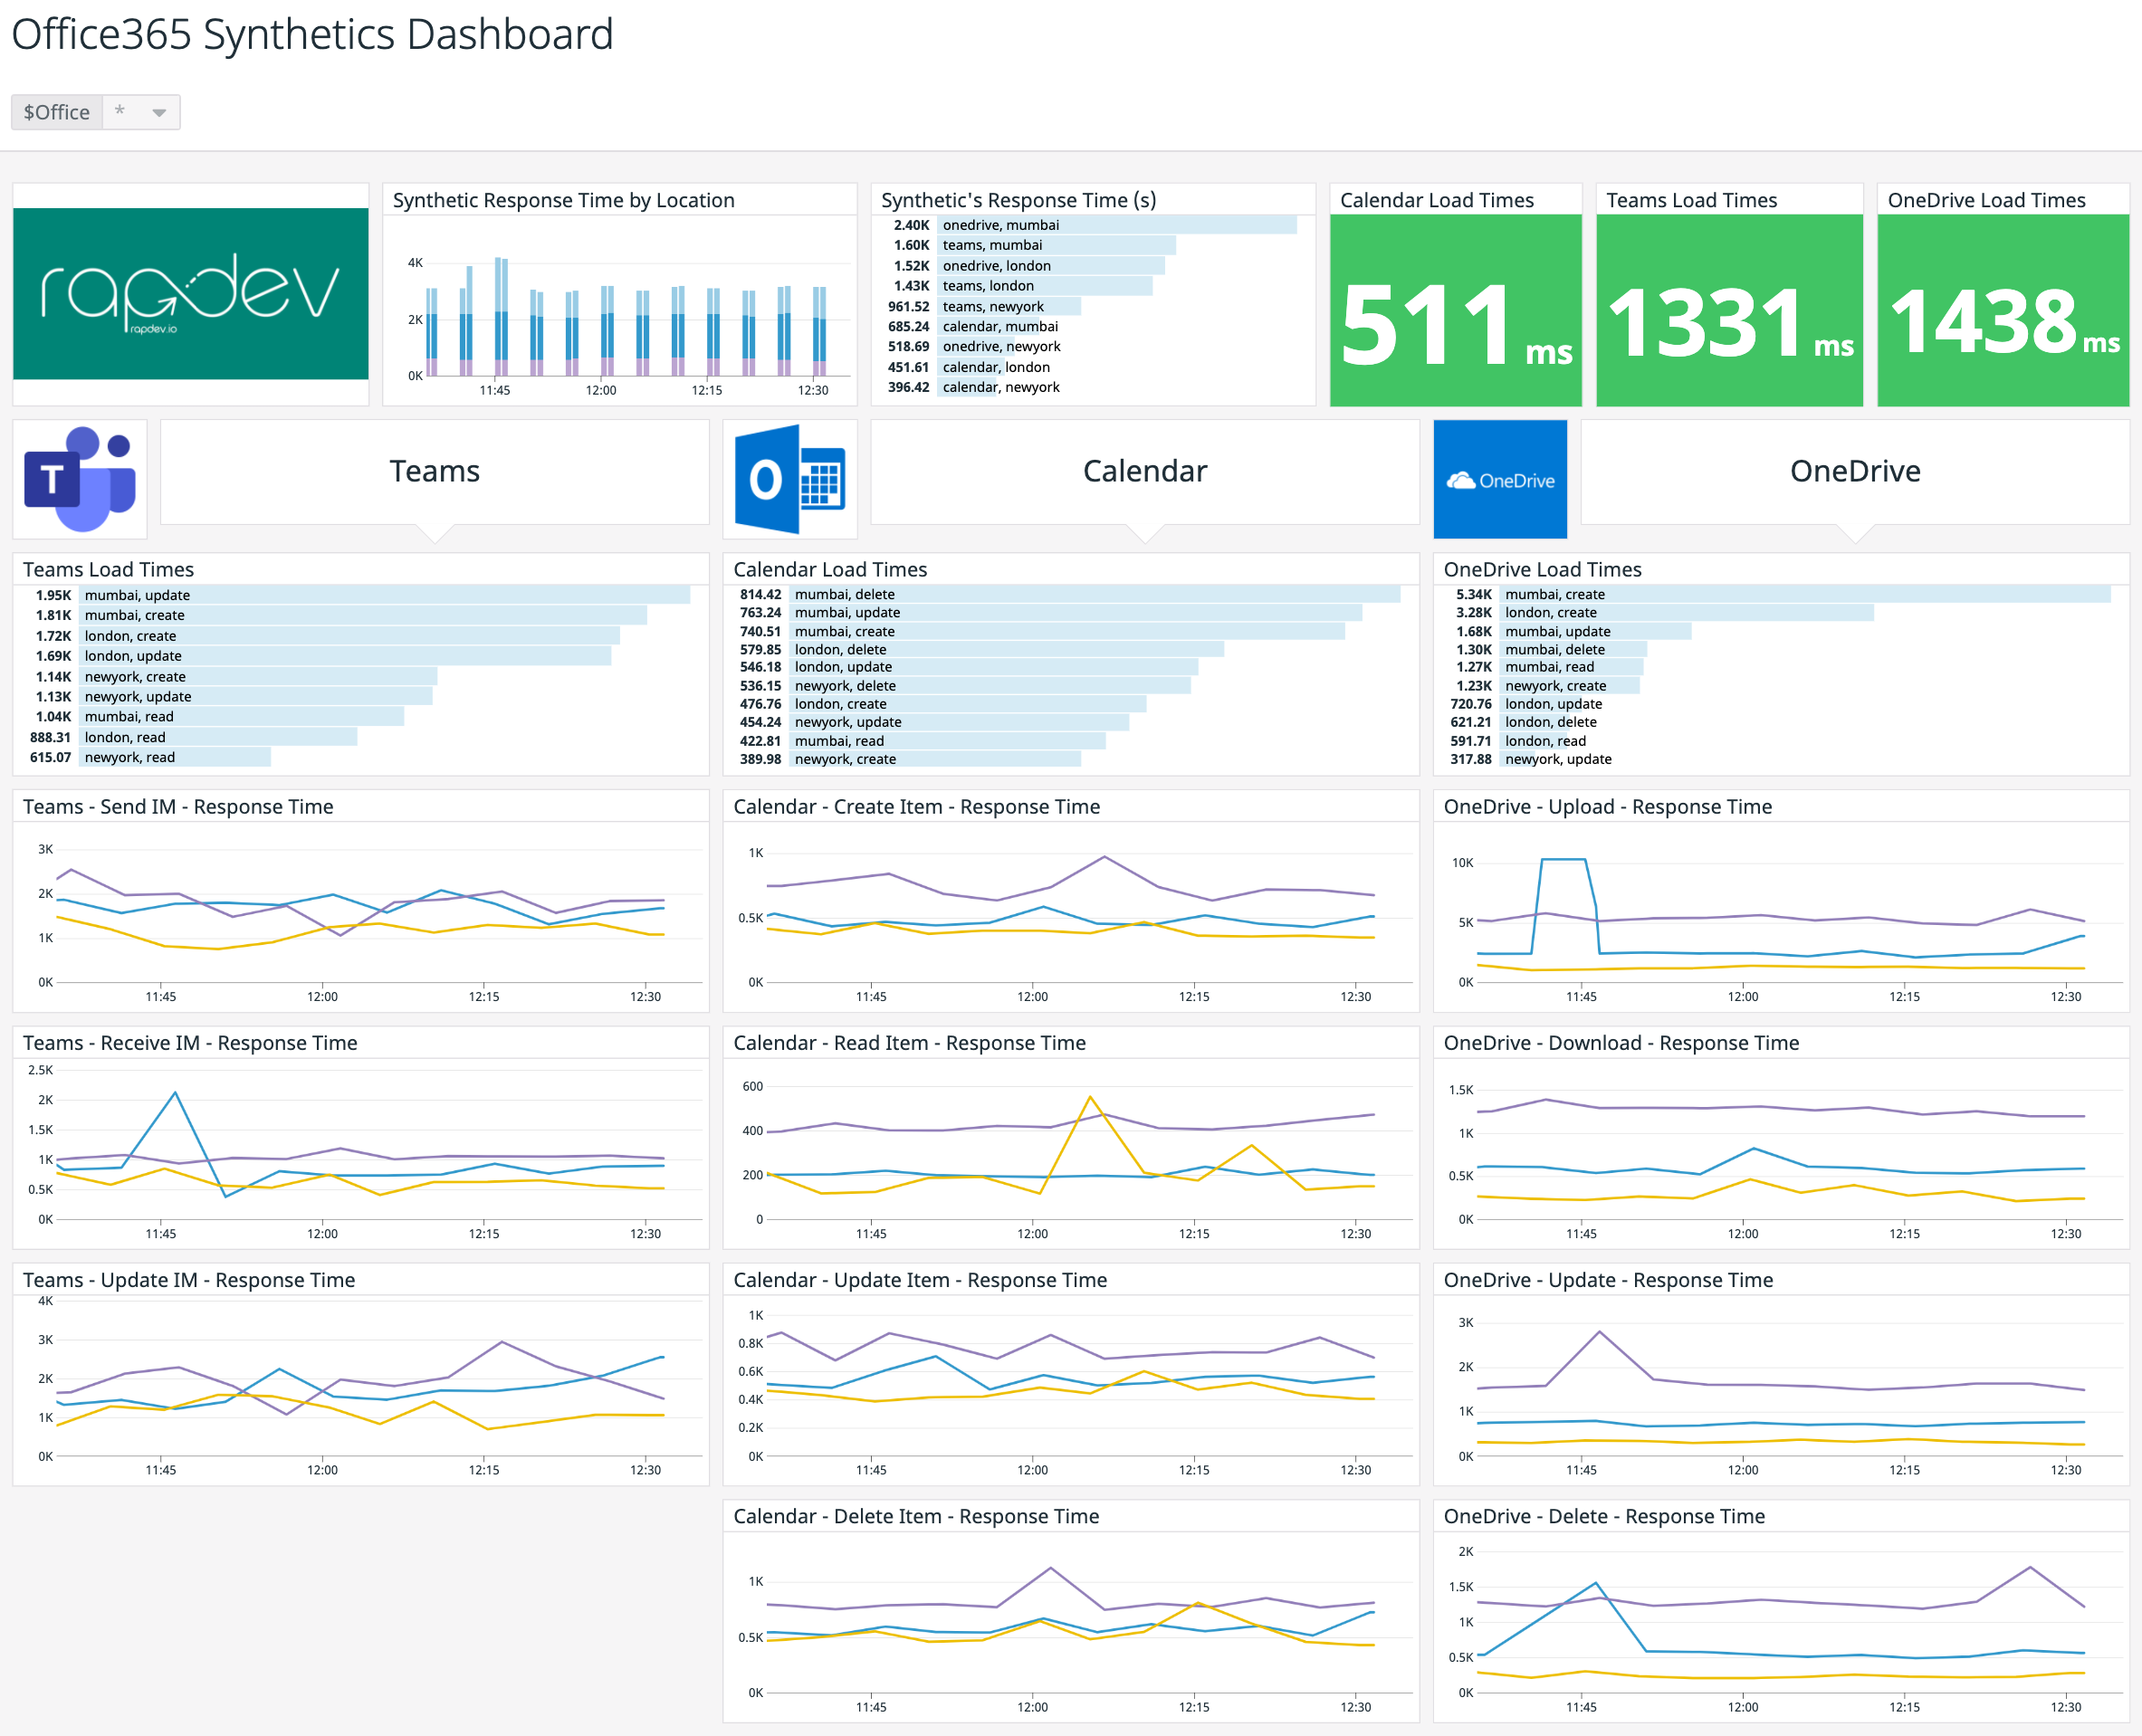This screenshot has height=1736, width=2142.
Task: Click the Microsoft Teams logo icon
Action: (x=80, y=479)
